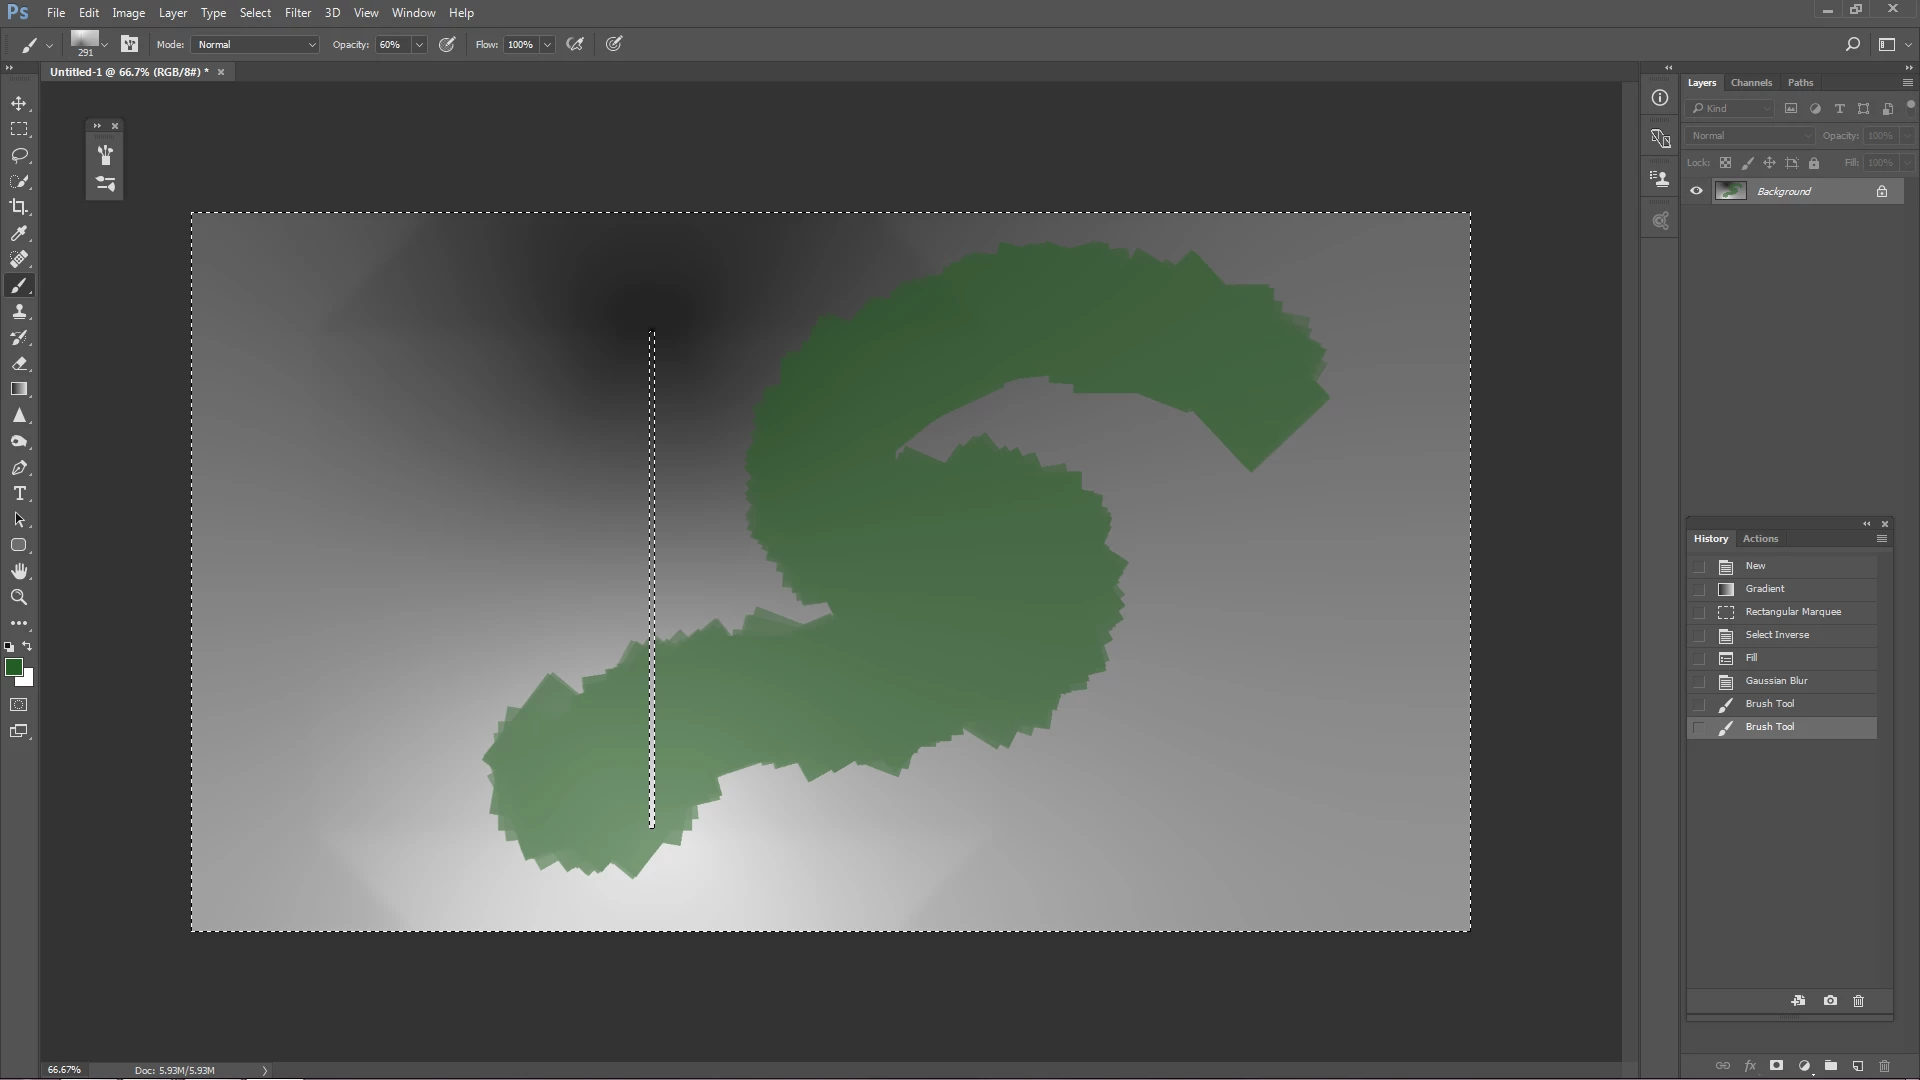Viewport: 1920px width, 1080px height.
Task: Select the Horizontal Type tool
Action: click(x=19, y=494)
